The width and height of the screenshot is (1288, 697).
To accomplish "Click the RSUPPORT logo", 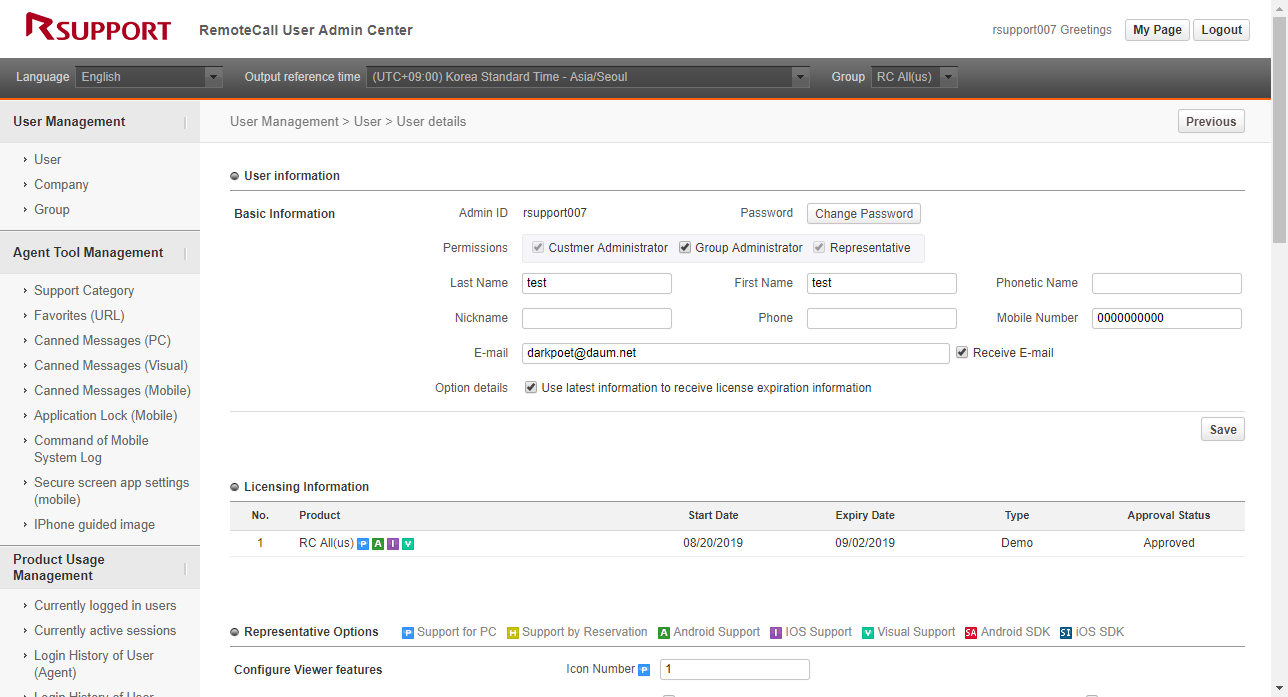I will click(98, 27).
